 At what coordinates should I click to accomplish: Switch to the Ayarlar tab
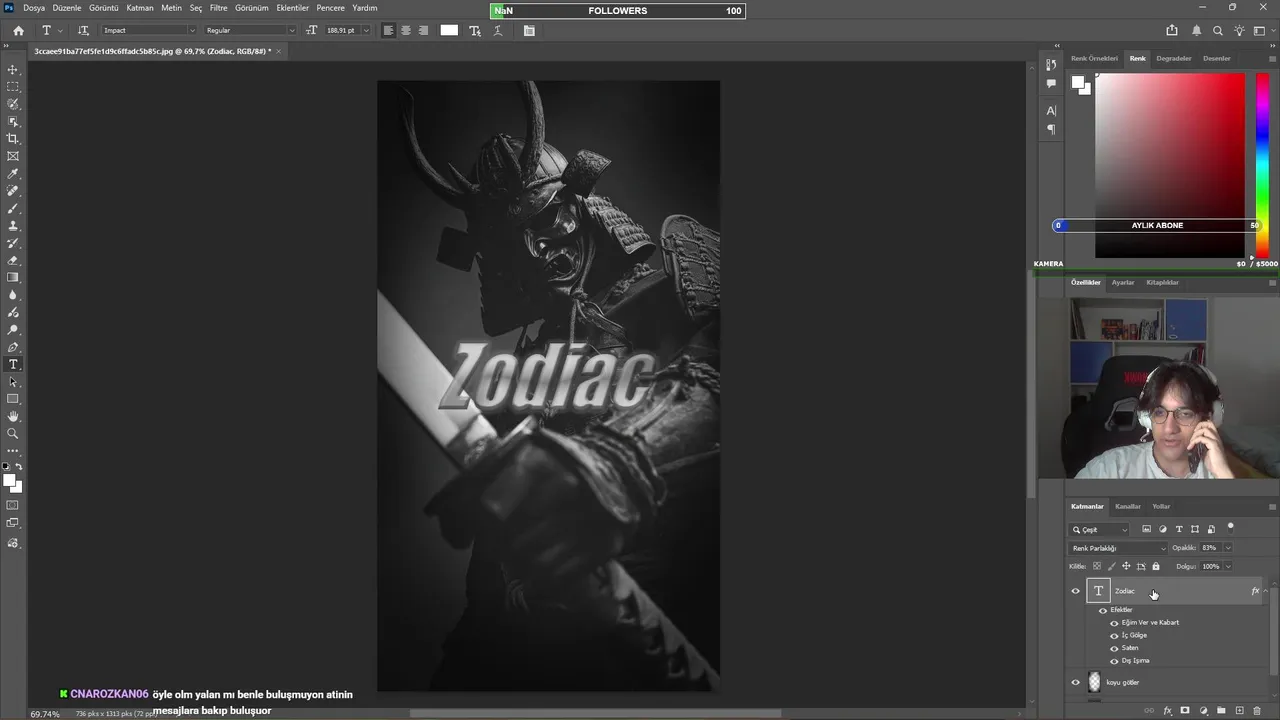click(x=1123, y=282)
